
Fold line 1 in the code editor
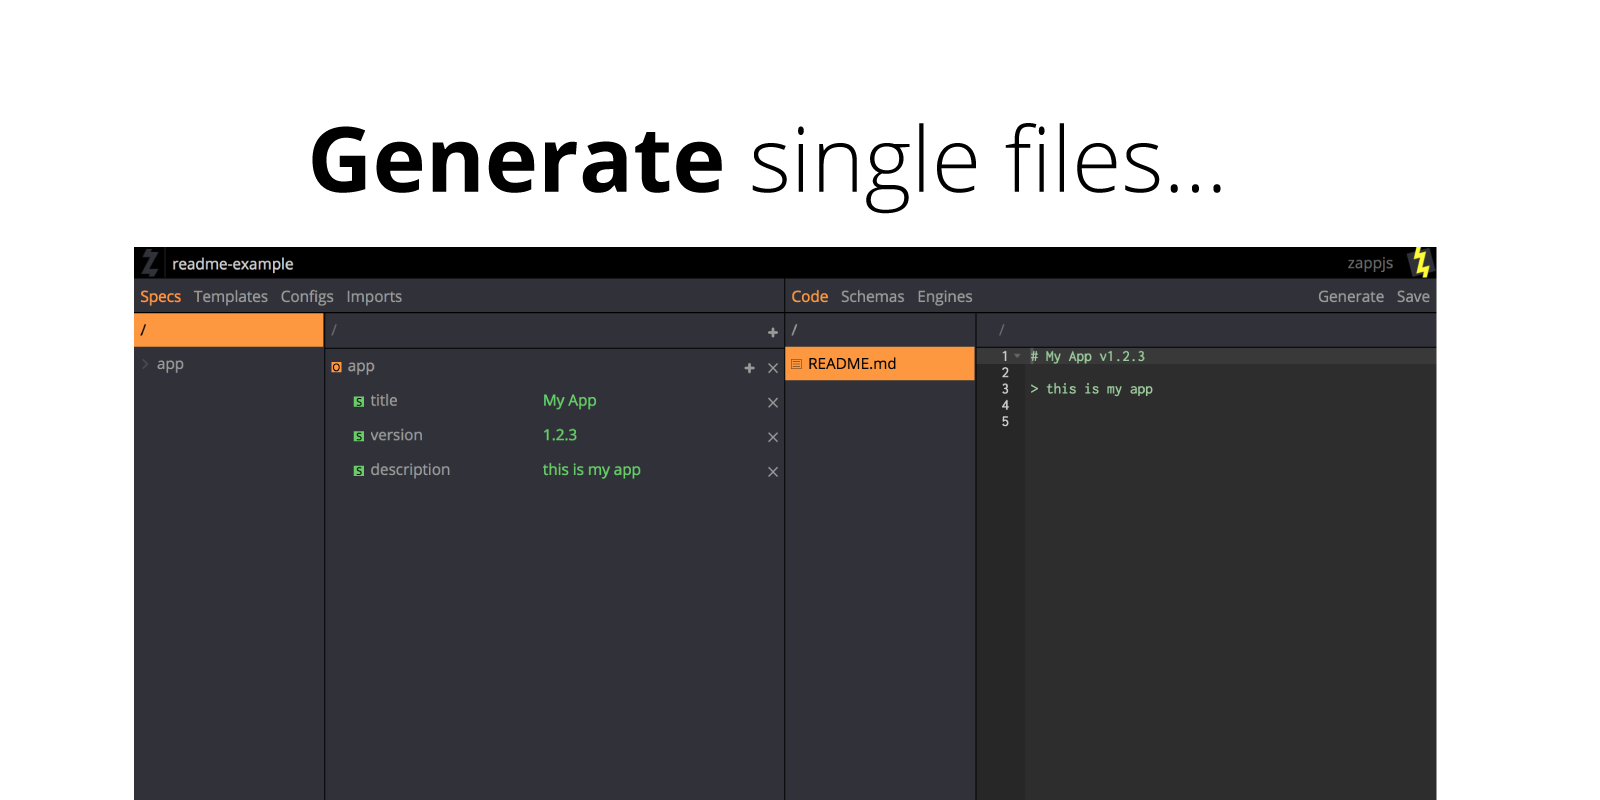tap(1018, 356)
